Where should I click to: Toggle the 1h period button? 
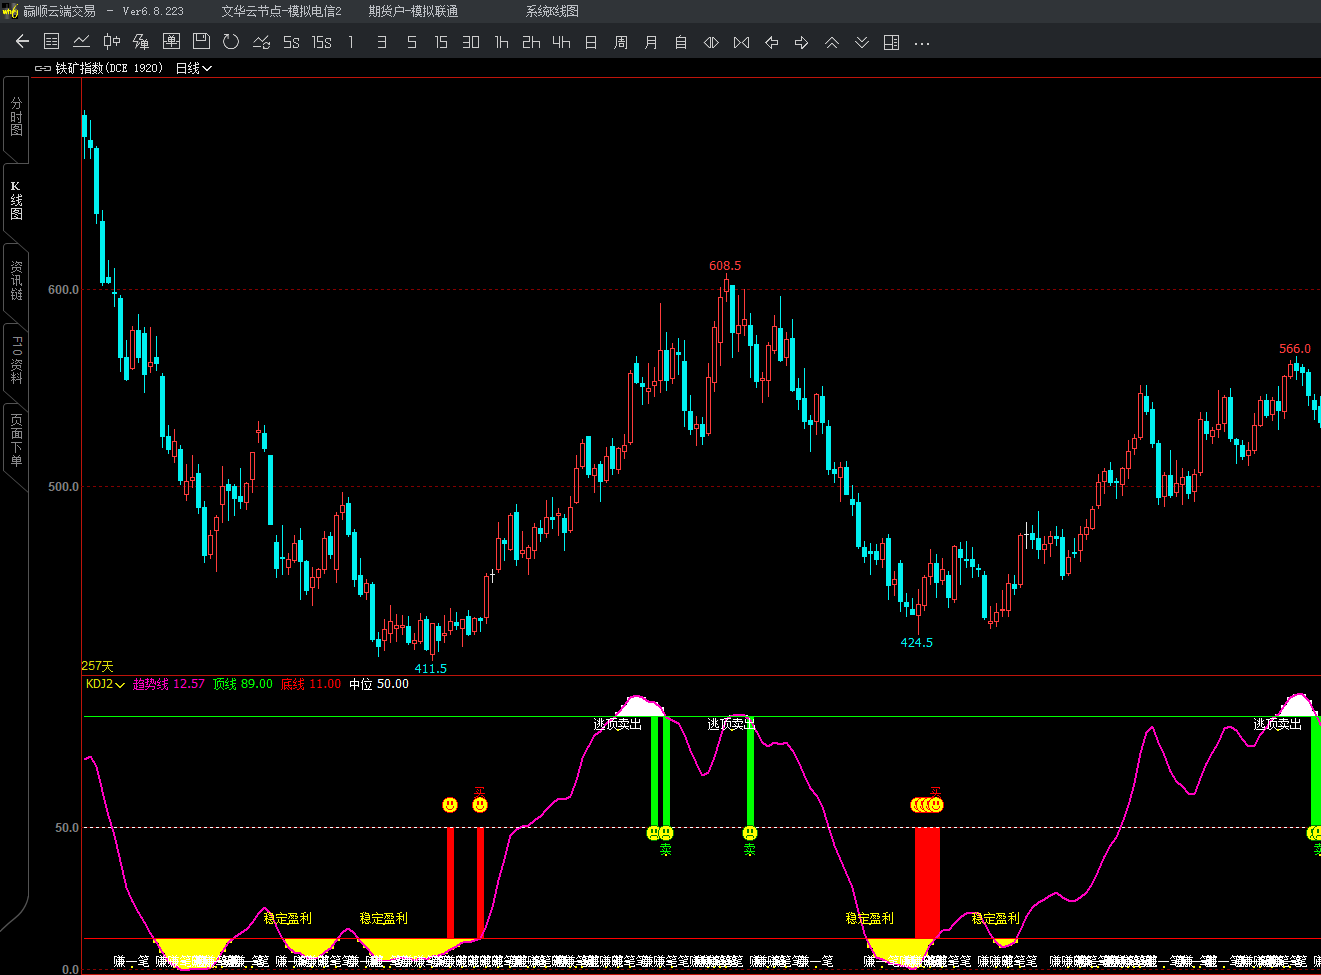501,42
